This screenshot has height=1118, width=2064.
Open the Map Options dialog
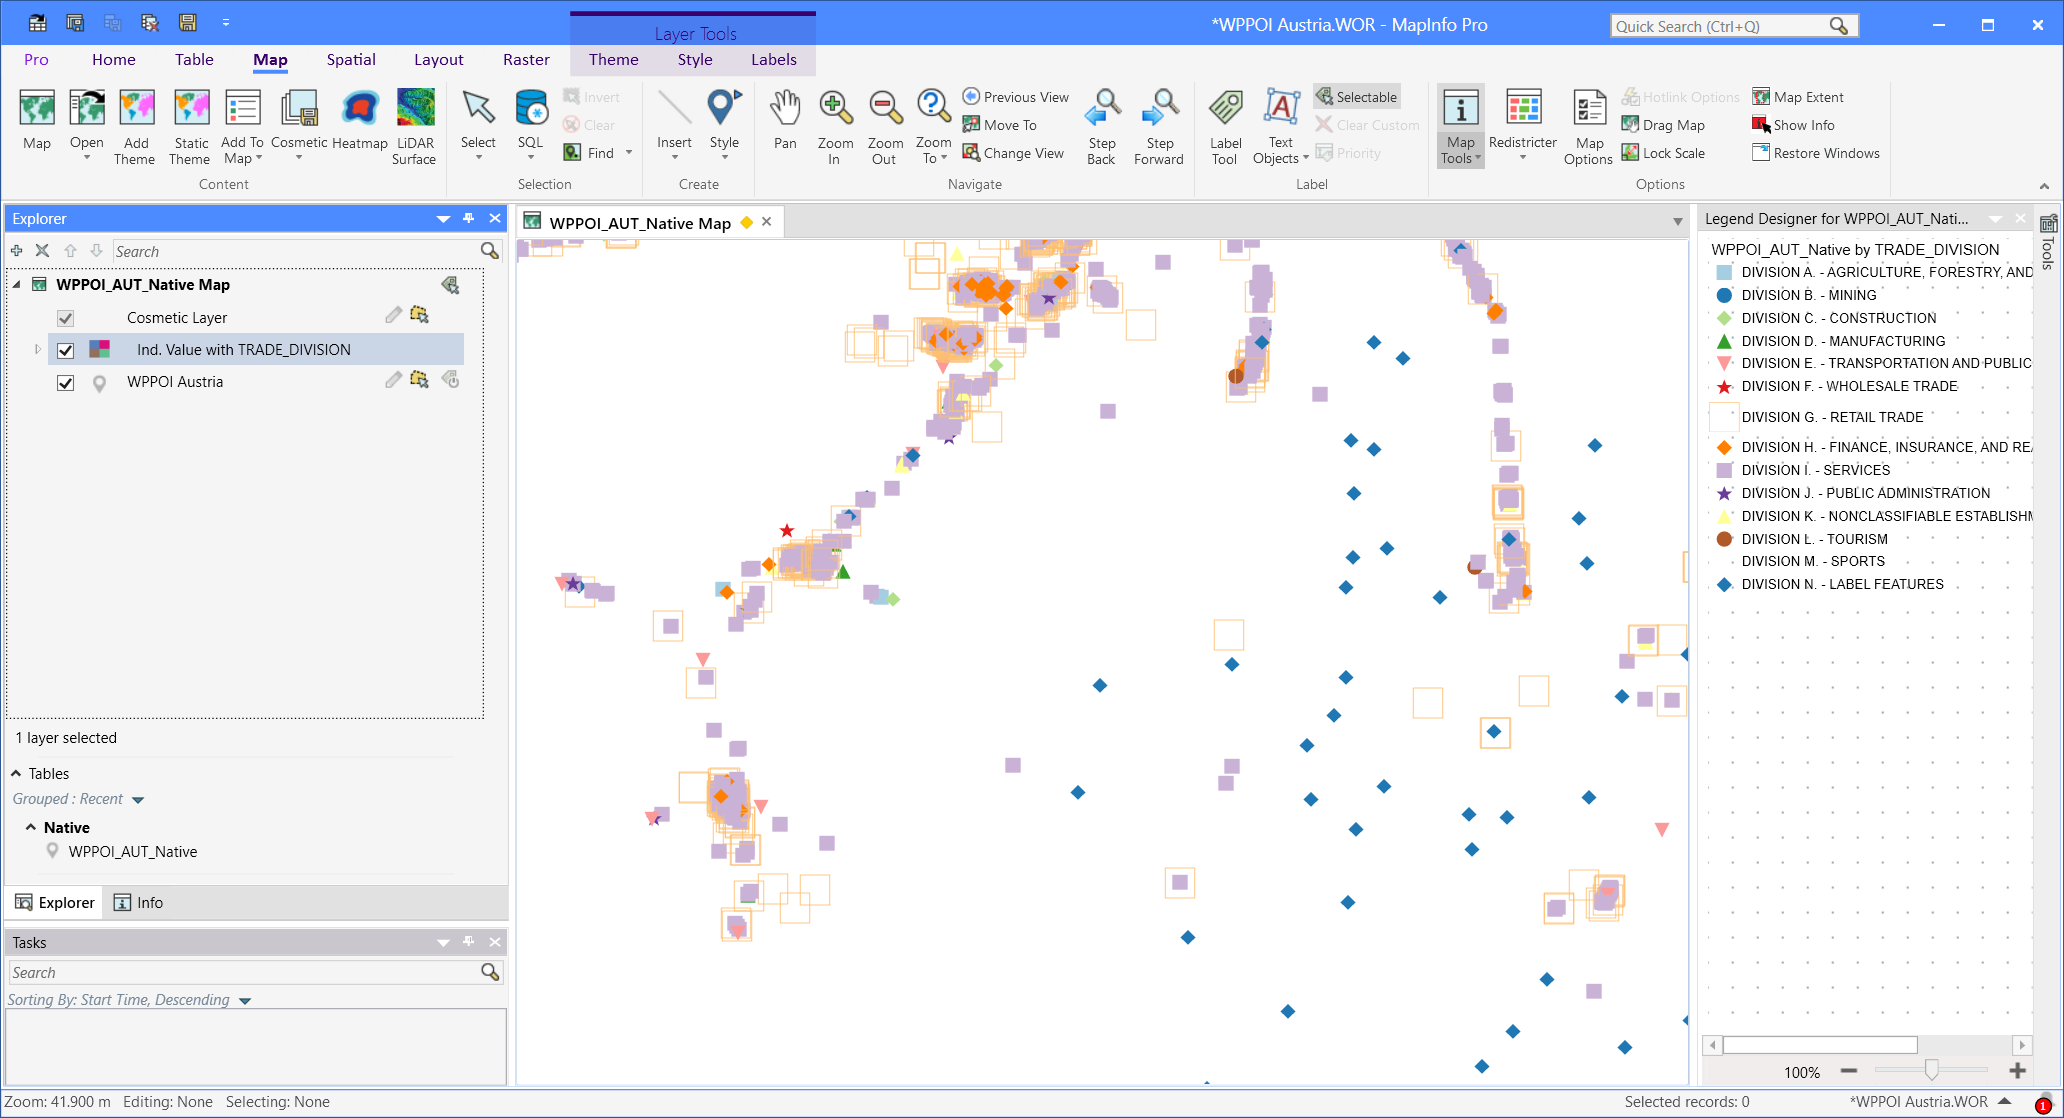coord(1589,126)
